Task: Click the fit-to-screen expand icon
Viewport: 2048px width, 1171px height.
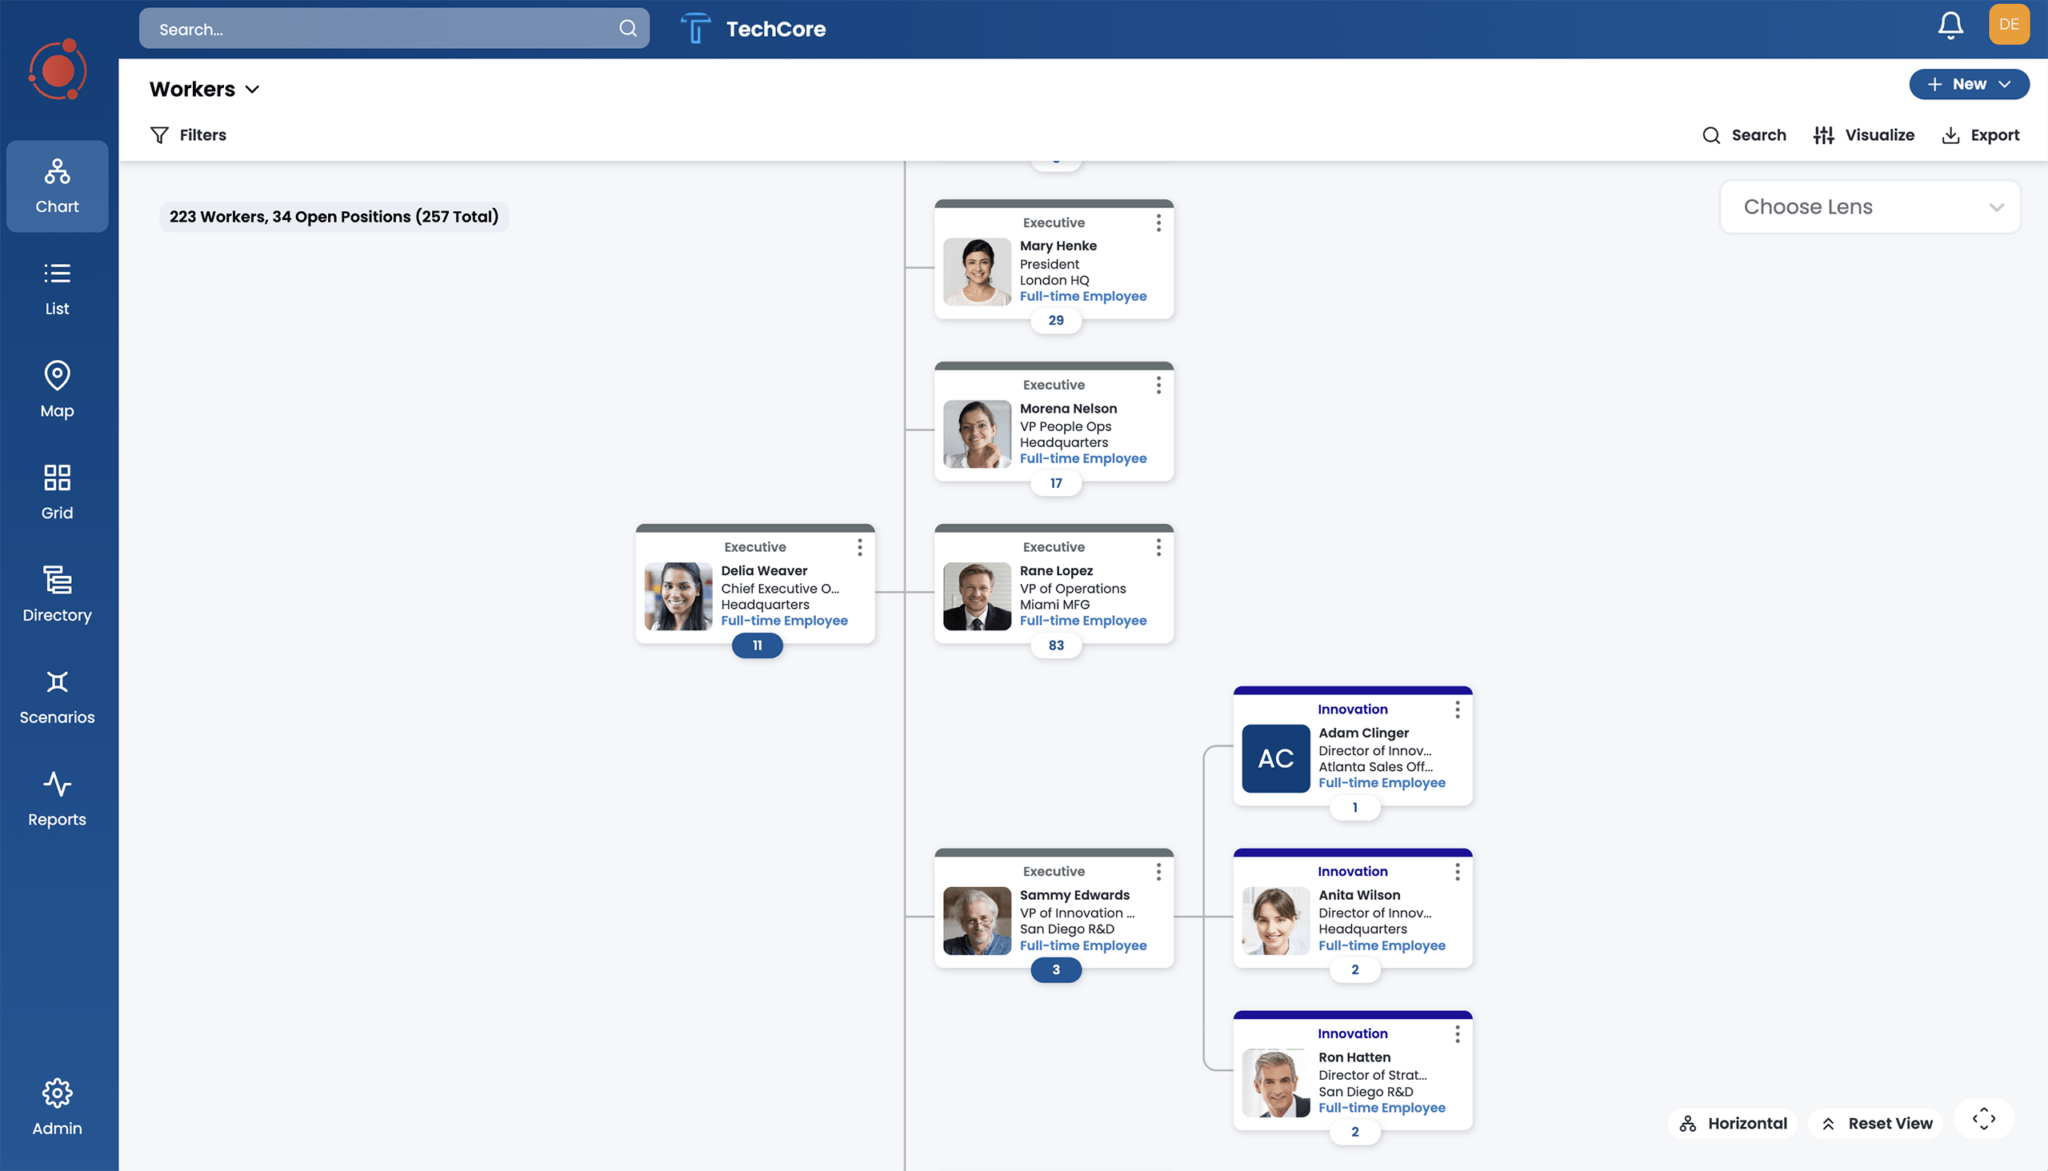Action: coord(1983,1120)
